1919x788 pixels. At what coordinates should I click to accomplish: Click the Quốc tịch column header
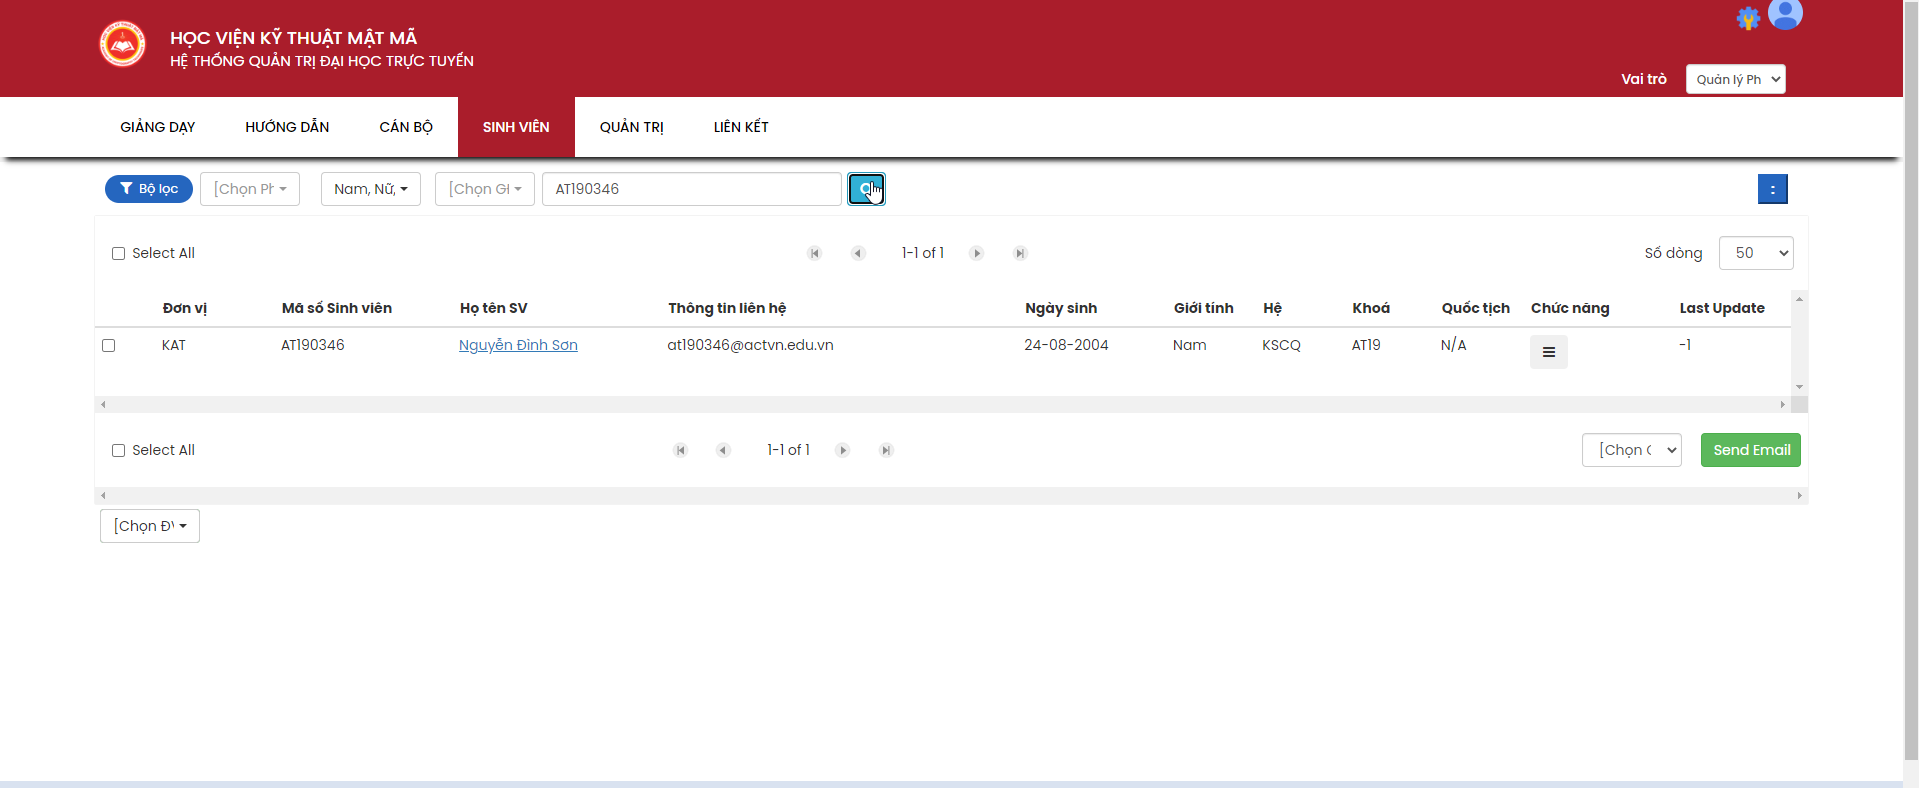coord(1476,308)
